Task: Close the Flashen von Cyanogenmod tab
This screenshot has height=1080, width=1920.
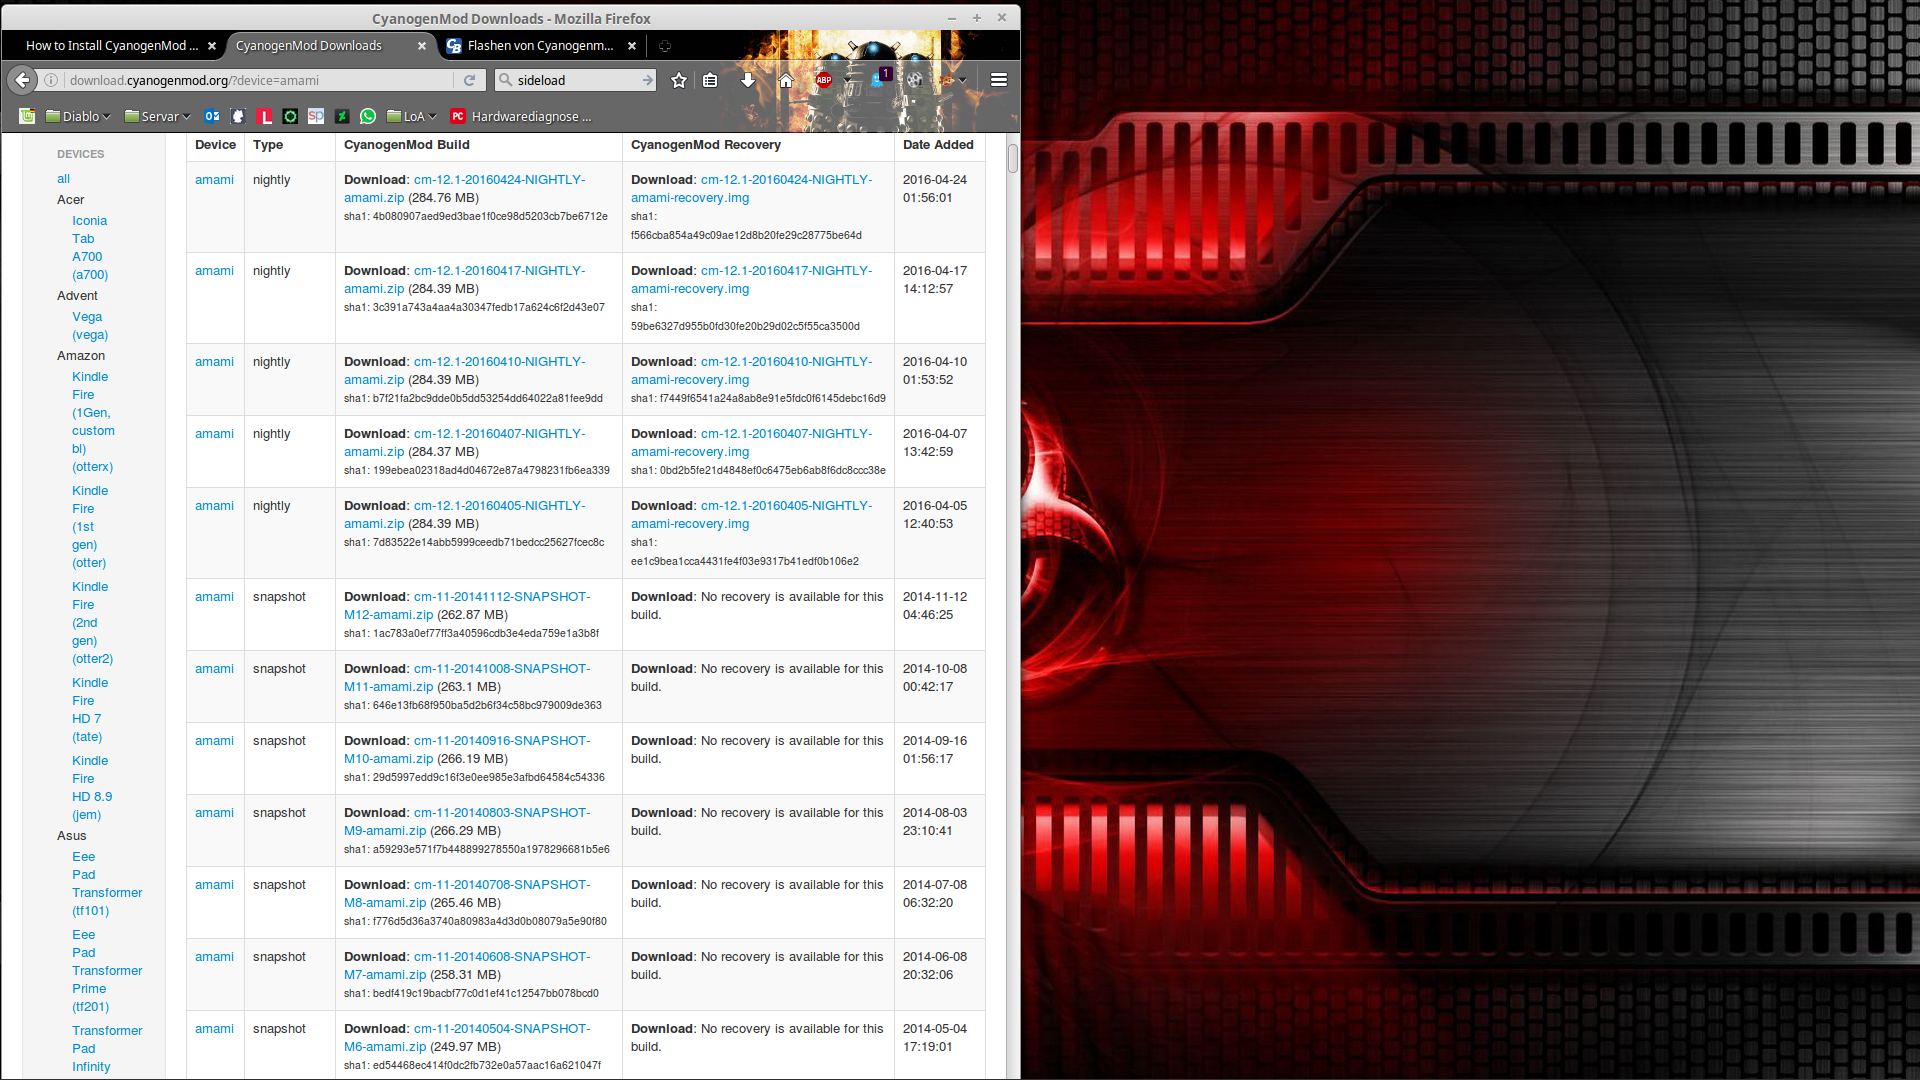Action: 632,46
